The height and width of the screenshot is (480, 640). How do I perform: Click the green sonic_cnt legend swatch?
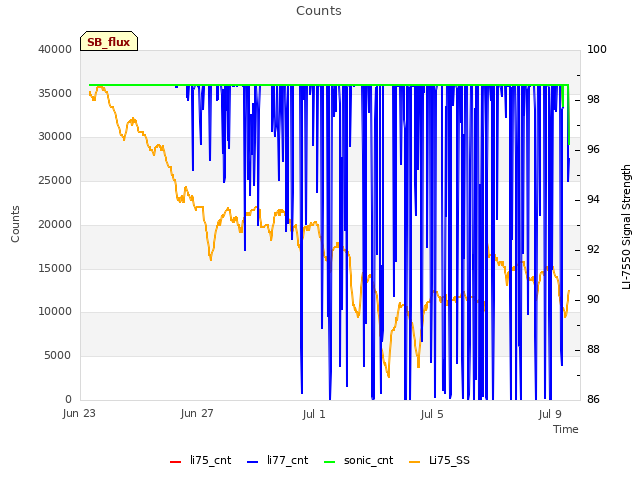329,462
